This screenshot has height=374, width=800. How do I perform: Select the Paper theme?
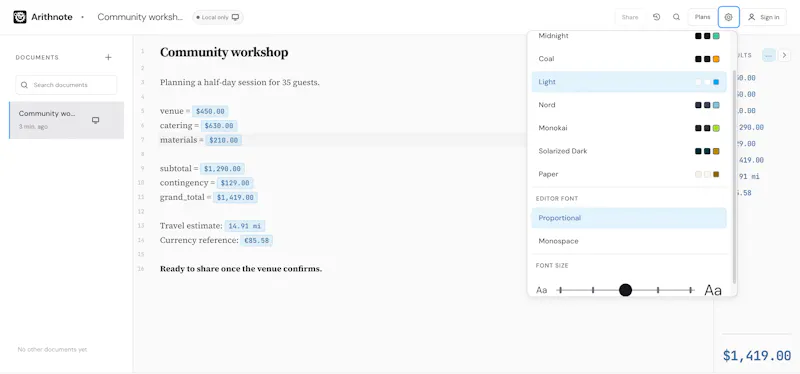tap(629, 174)
